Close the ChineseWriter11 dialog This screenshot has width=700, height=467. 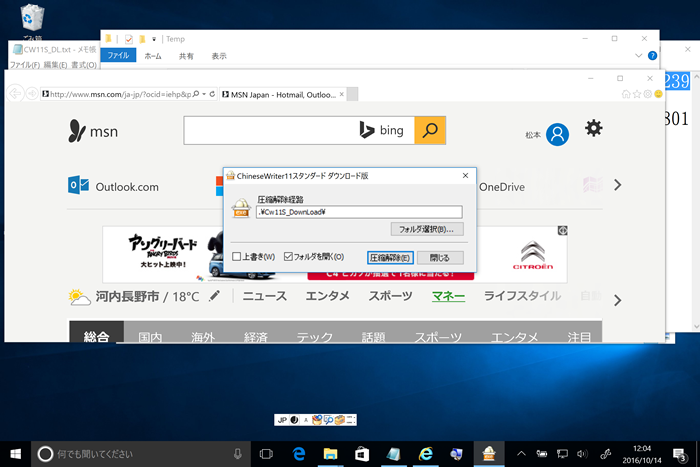click(x=465, y=176)
